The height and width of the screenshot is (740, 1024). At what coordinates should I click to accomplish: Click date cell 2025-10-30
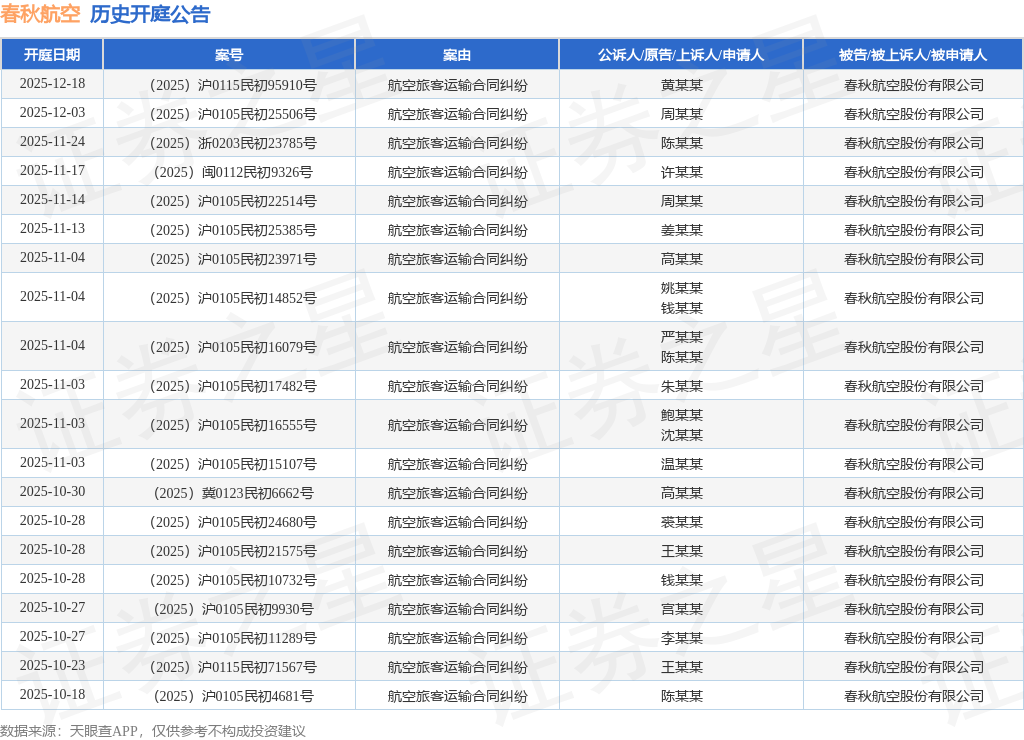(x=52, y=492)
